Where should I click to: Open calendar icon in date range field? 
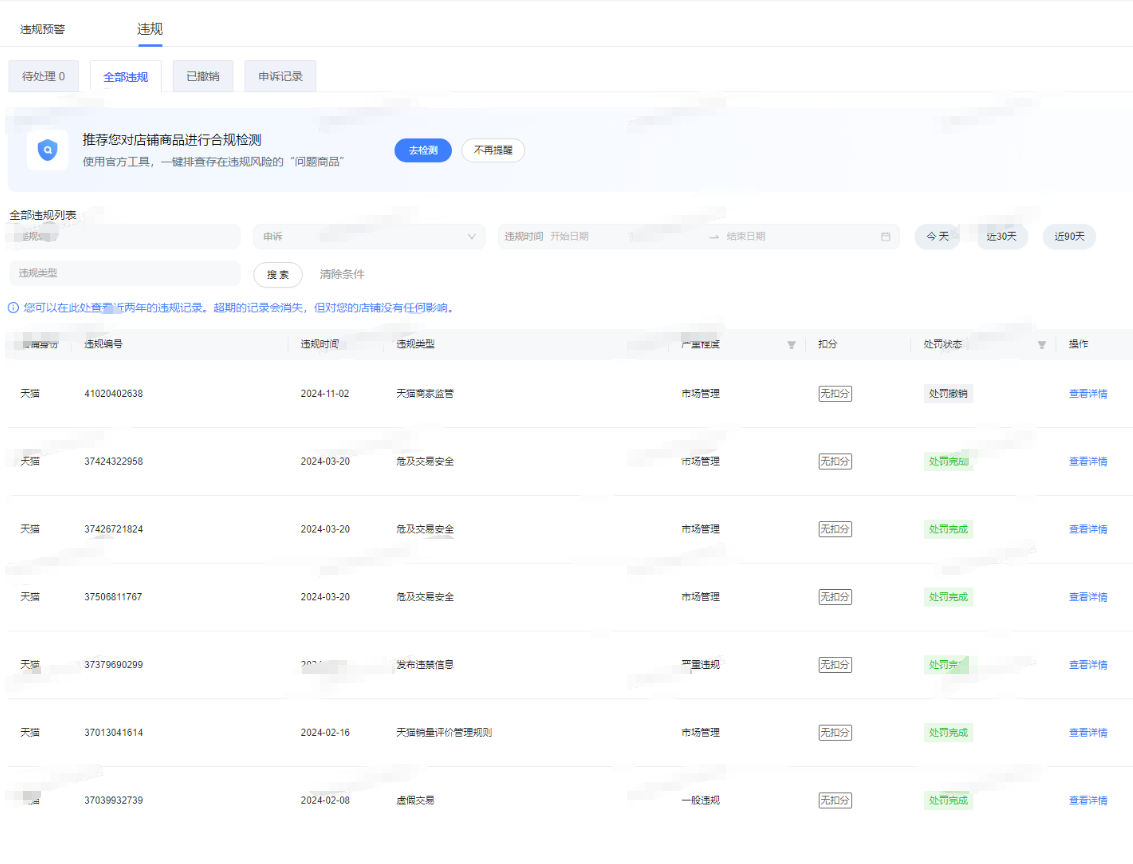(x=885, y=237)
